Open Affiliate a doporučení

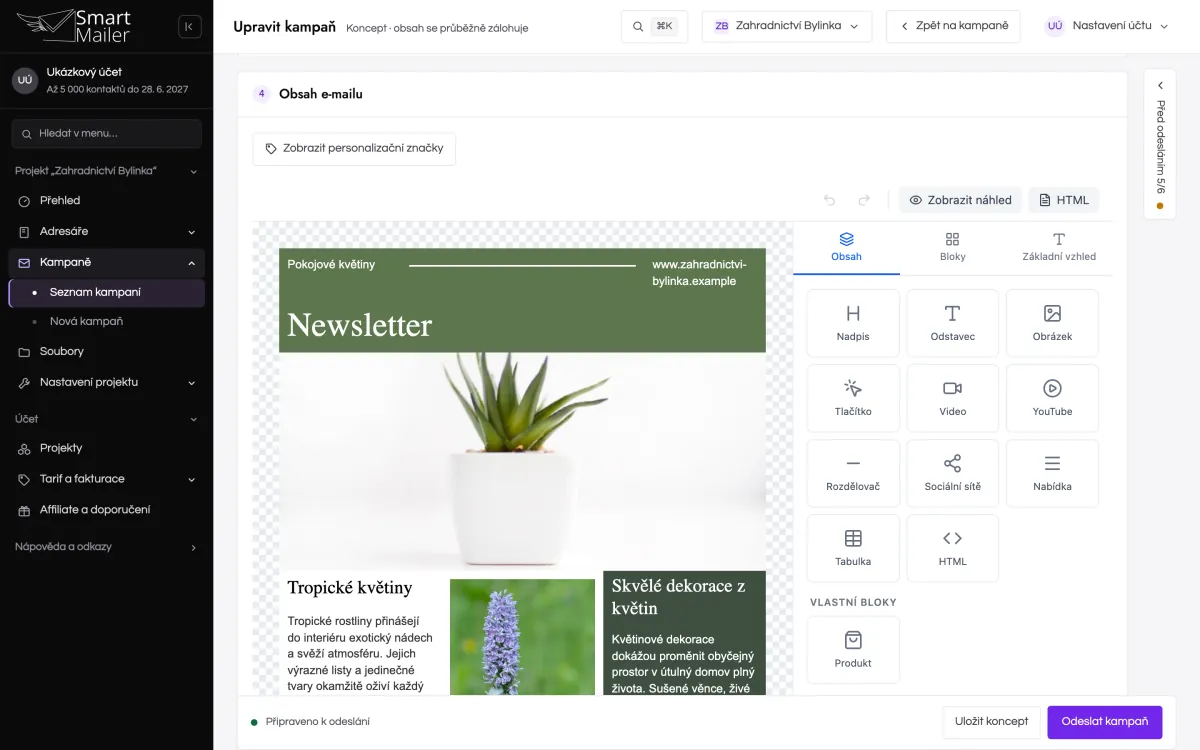coord(107,510)
